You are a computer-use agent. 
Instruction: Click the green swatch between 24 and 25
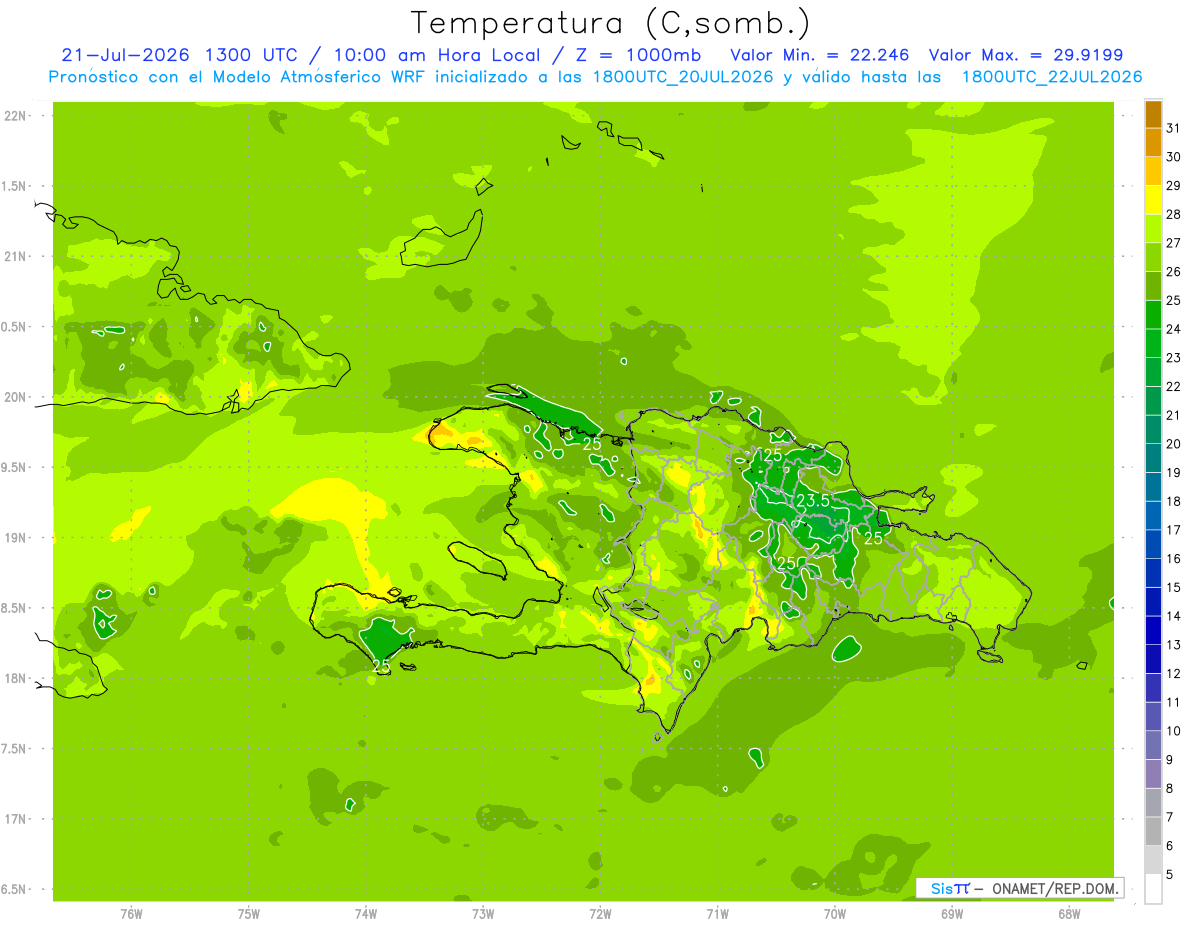(x=1153, y=315)
